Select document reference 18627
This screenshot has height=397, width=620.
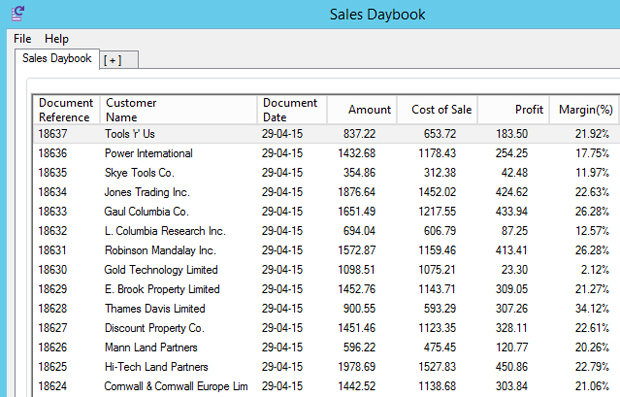pyautogui.click(x=53, y=328)
